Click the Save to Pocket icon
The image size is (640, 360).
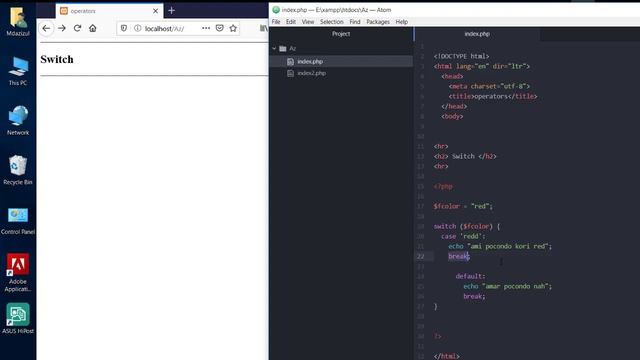pyautogui.click(x=220, y=28)
